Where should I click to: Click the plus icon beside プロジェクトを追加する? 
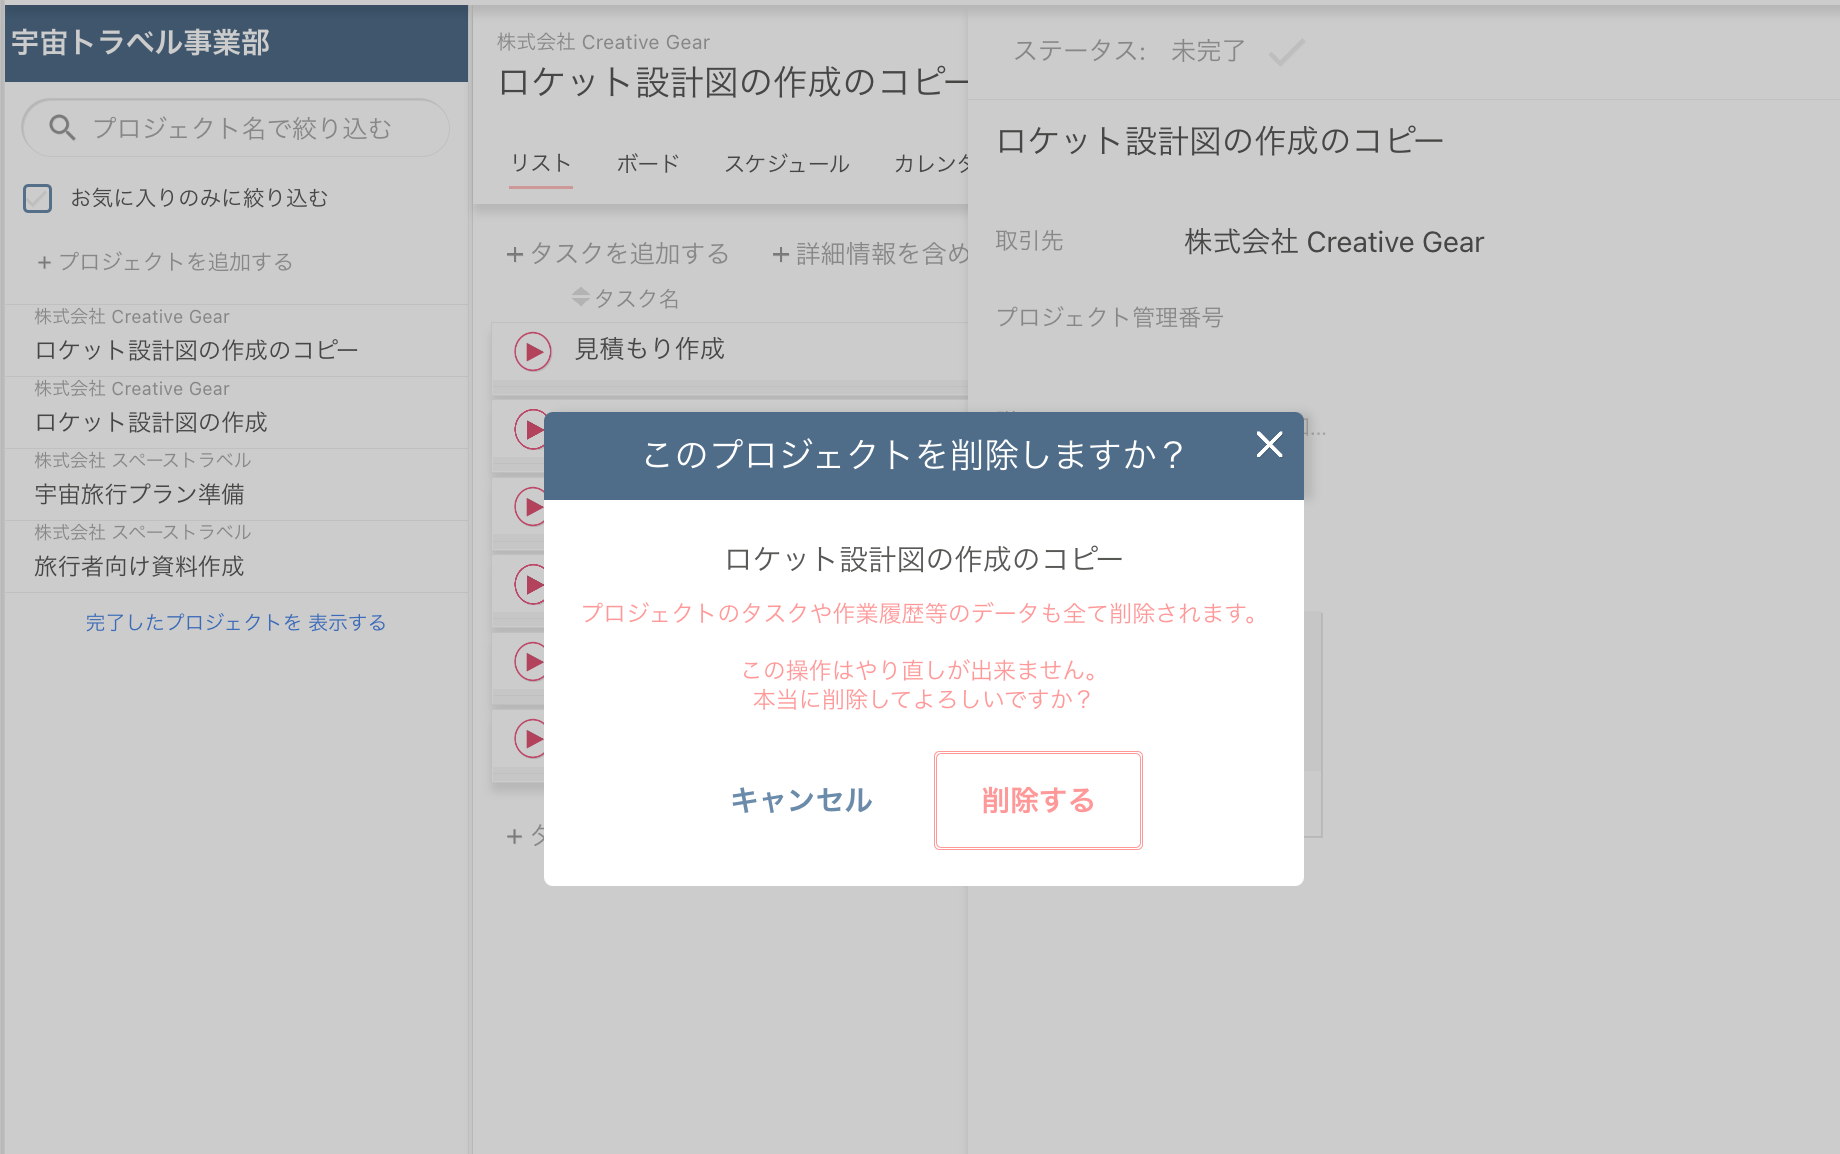(43, 262)
